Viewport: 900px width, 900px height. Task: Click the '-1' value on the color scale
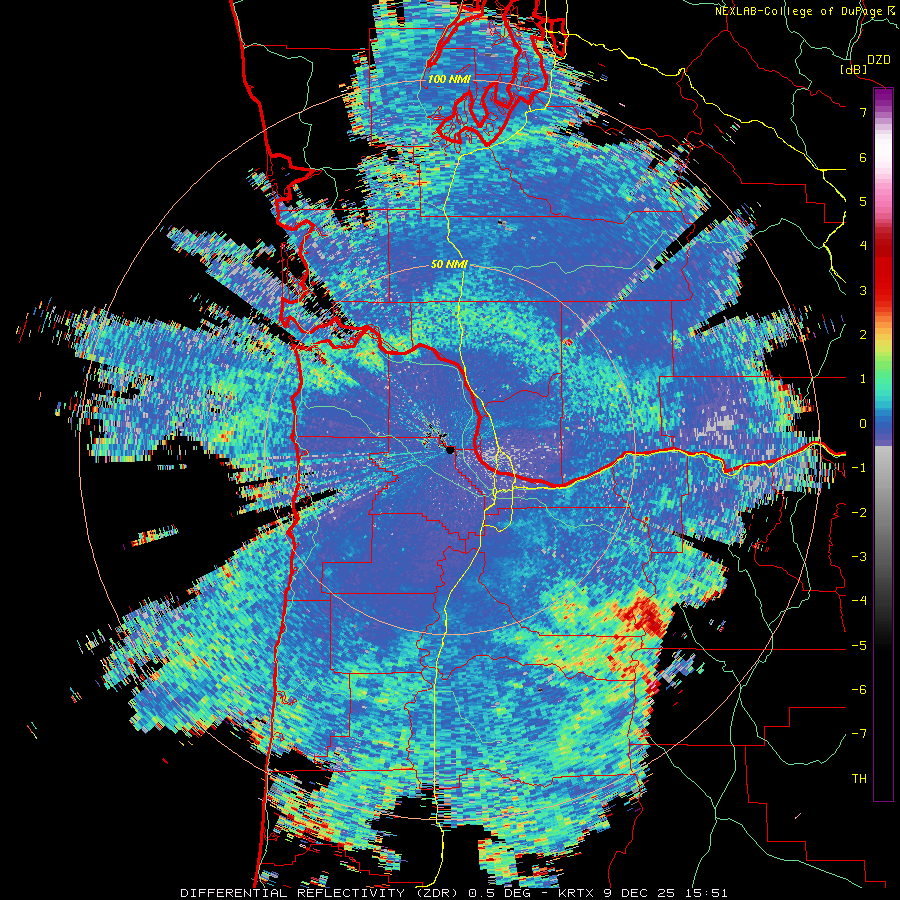(859, 468)
